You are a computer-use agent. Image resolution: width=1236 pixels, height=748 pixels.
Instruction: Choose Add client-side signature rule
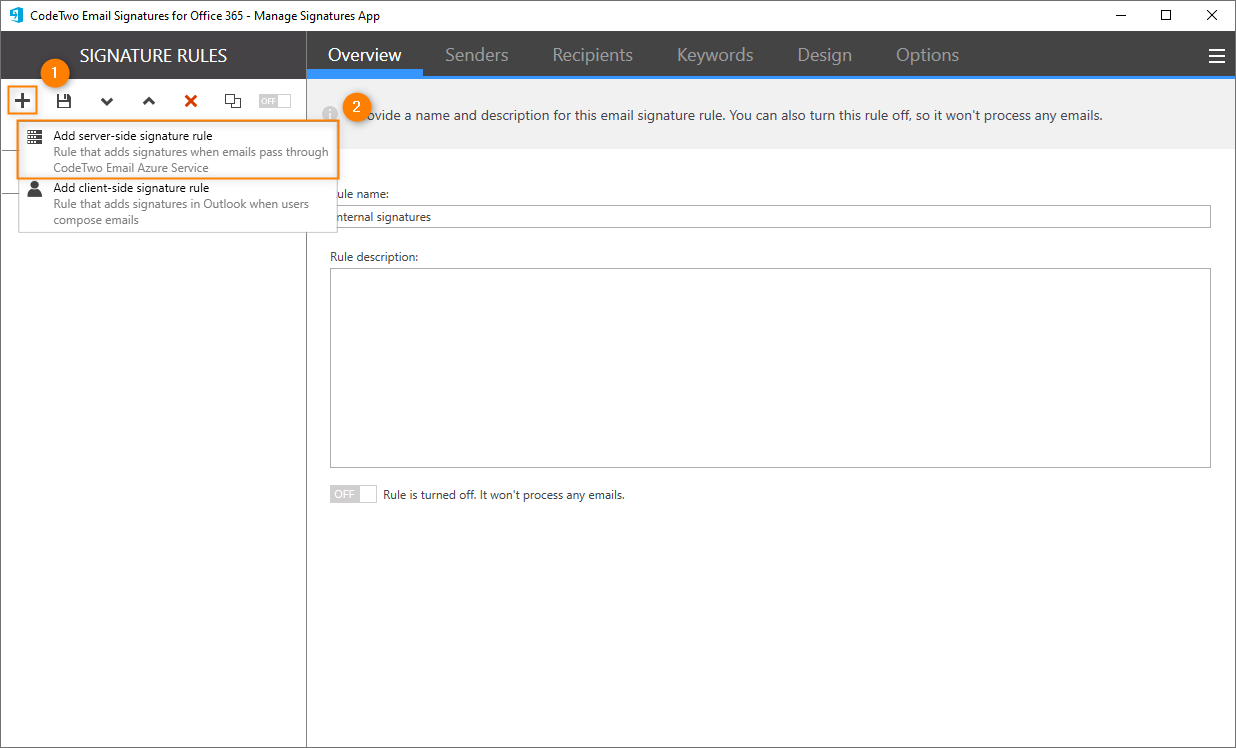click(x=177, y=187)
